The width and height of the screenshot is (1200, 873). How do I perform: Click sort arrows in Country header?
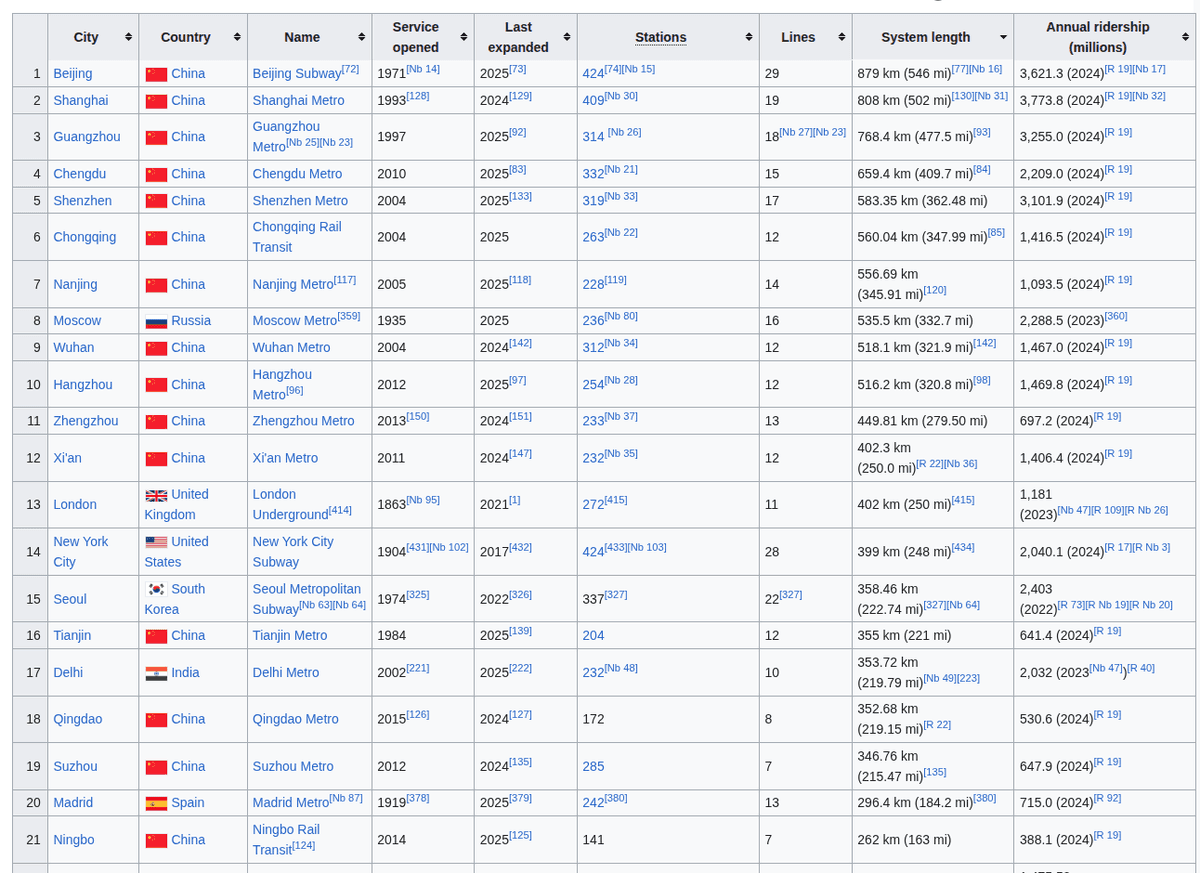point(237,37)
